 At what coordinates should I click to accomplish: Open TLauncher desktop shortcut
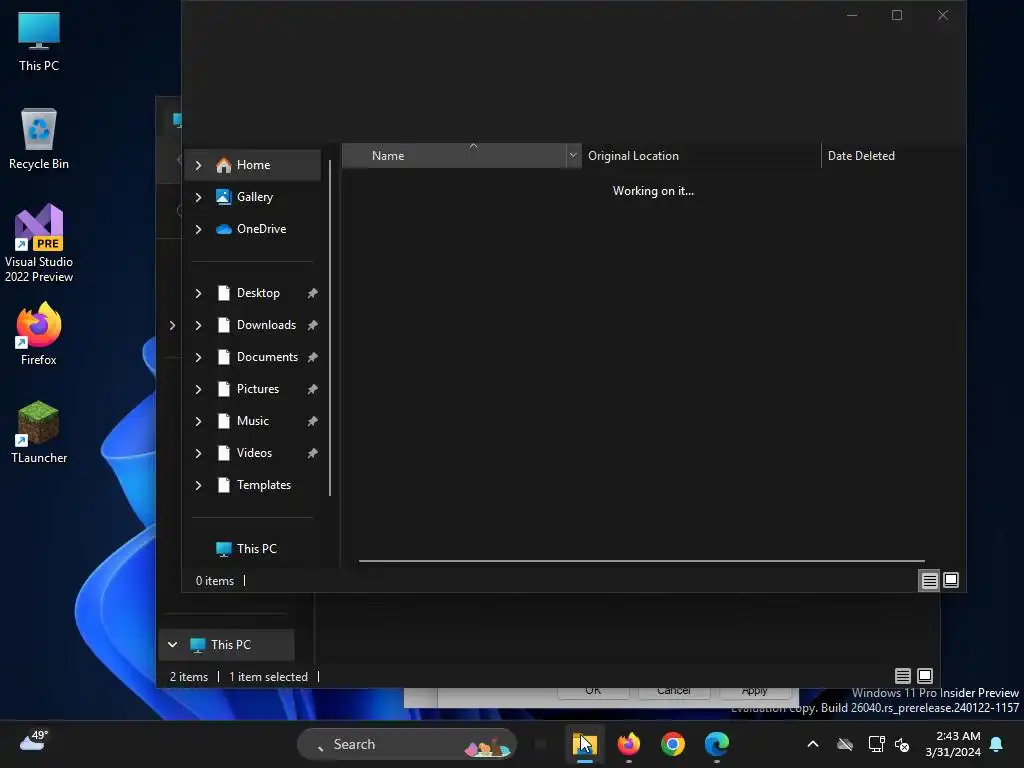tap(39, 432)
